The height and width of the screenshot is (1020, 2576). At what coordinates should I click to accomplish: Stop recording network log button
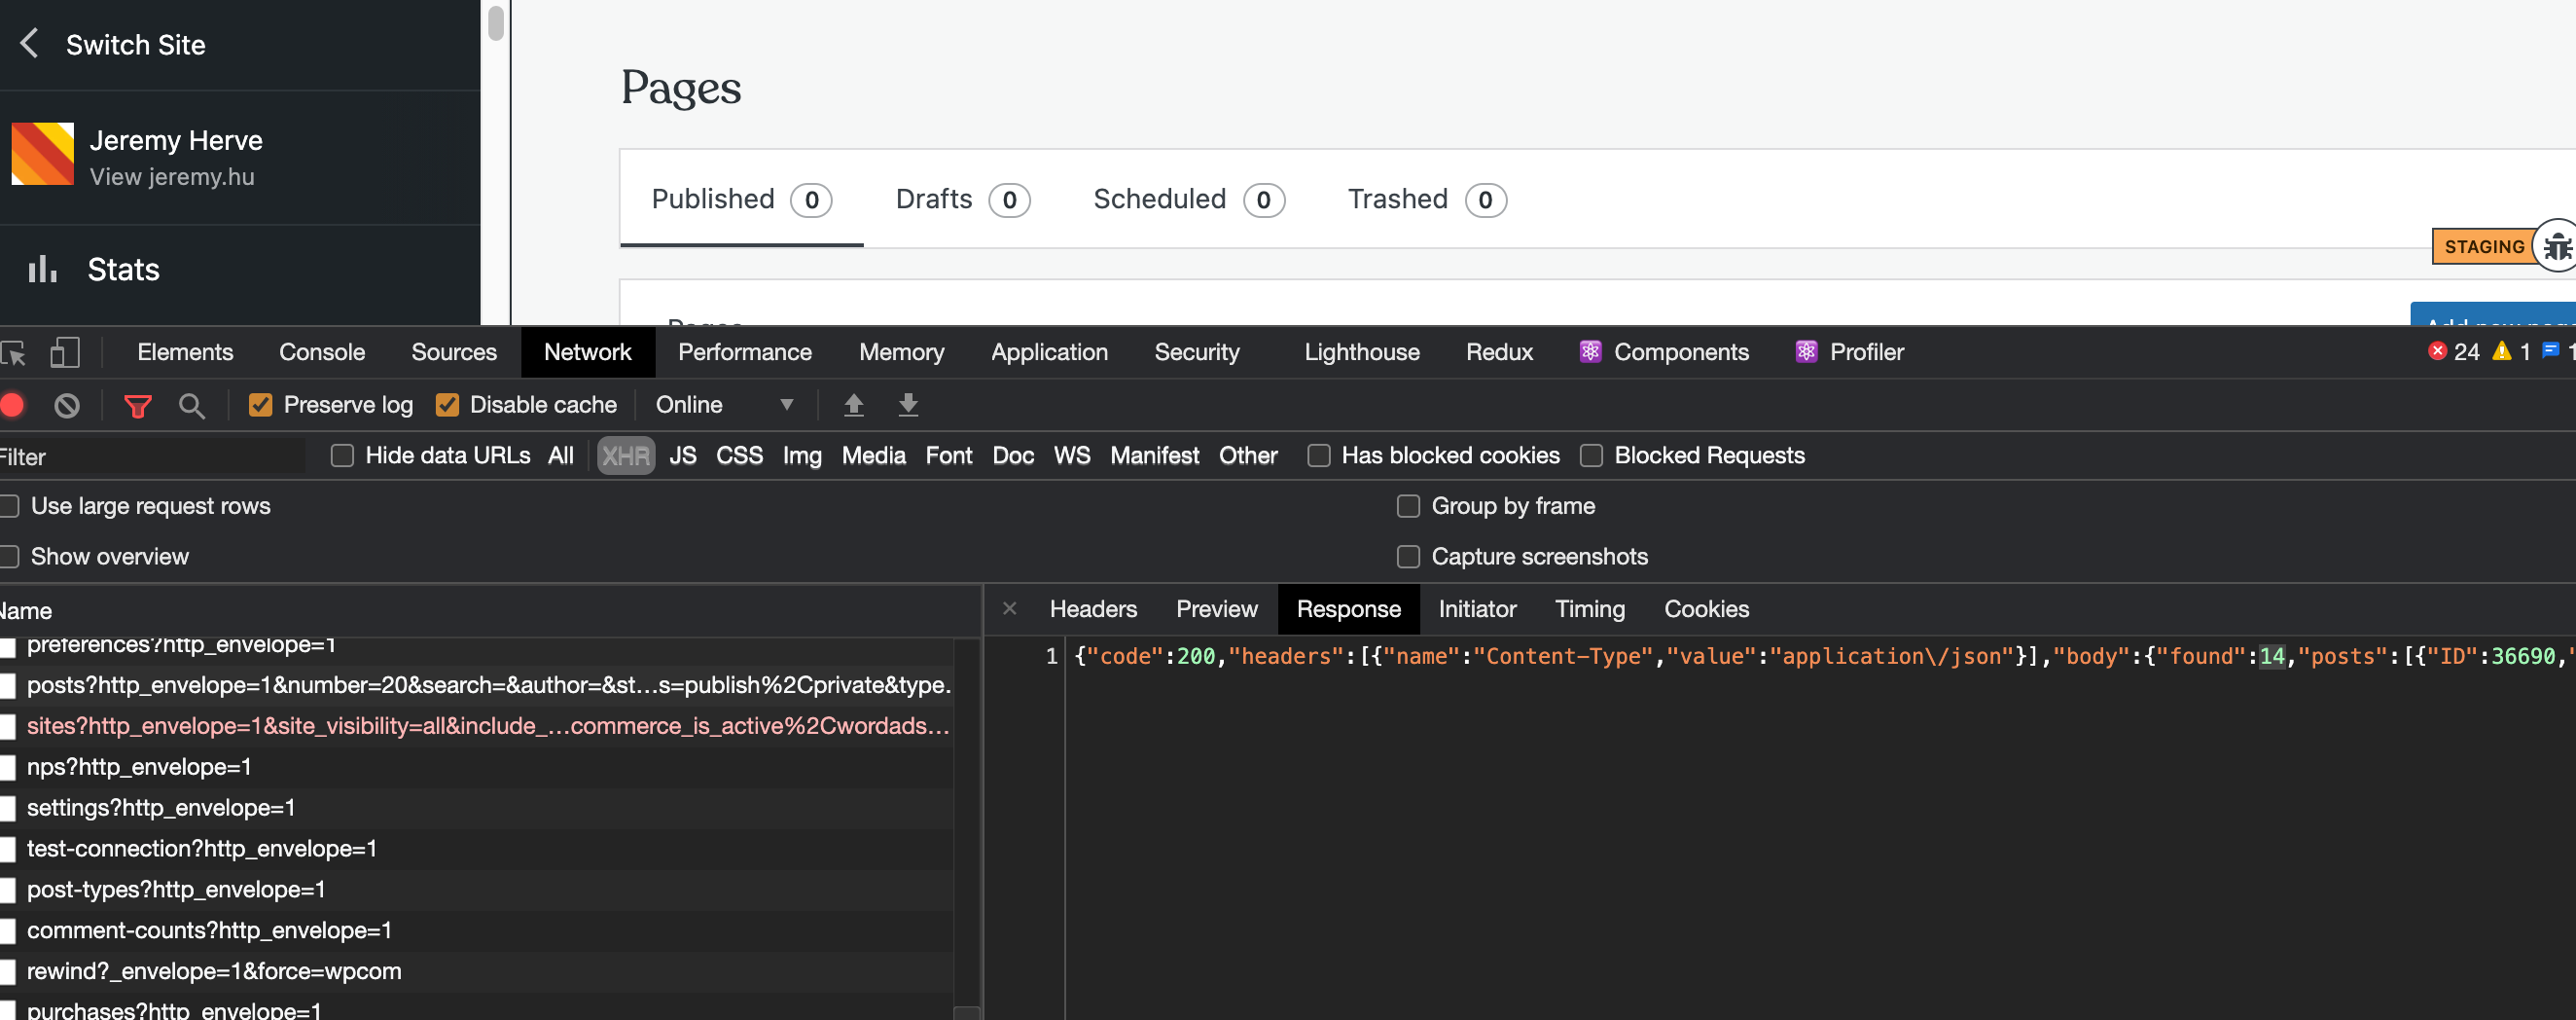(12, 405)
